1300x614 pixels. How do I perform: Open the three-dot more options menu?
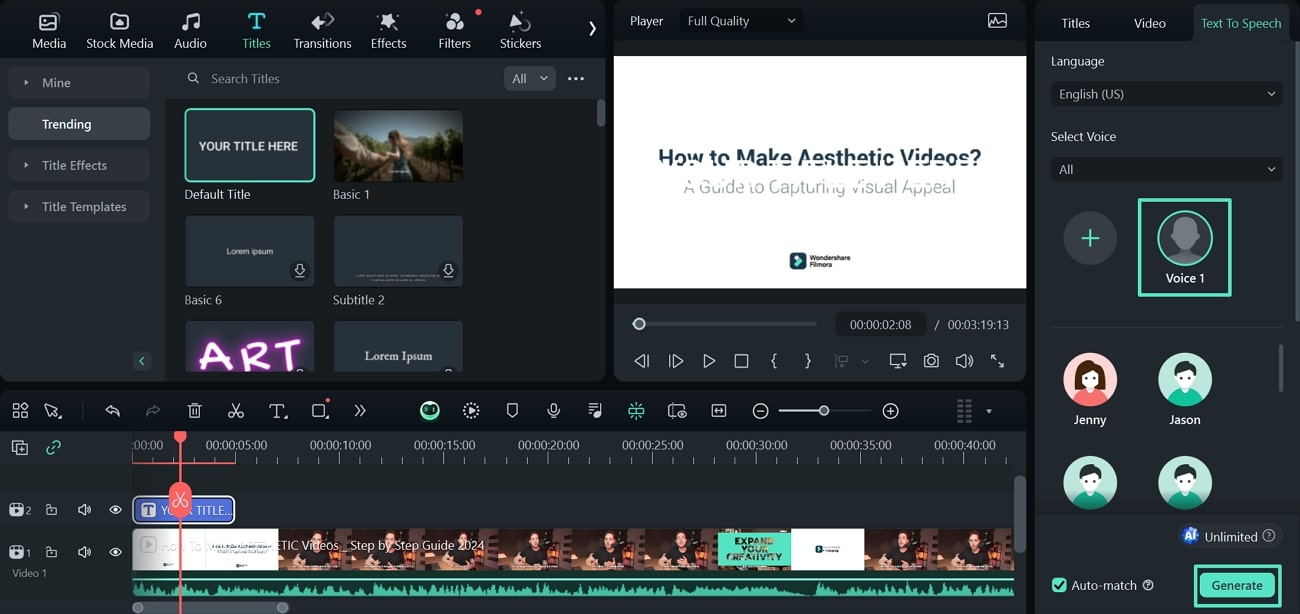tap(576, 78)
